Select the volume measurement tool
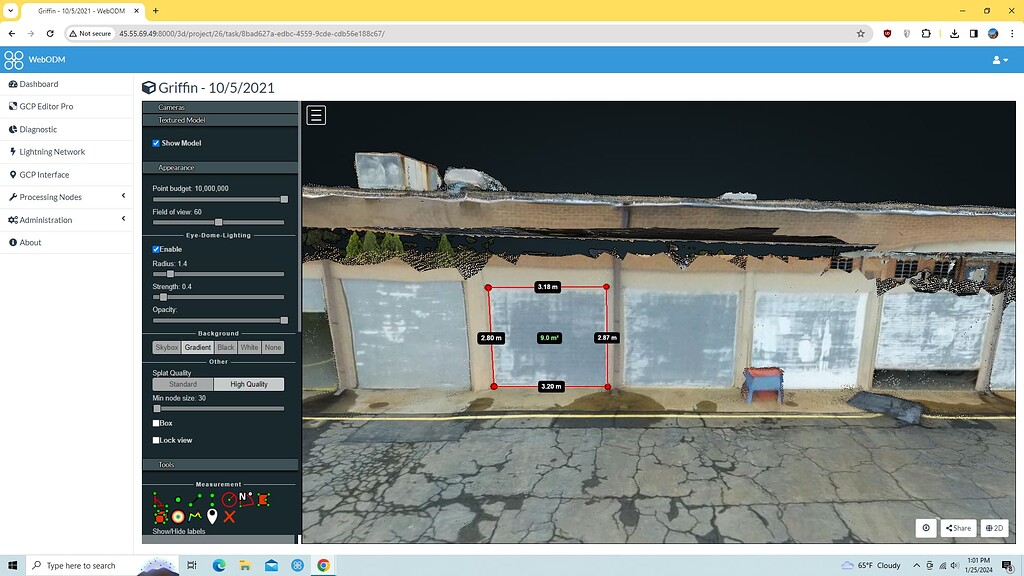The image size is (1024, 576). click(161, 516)
